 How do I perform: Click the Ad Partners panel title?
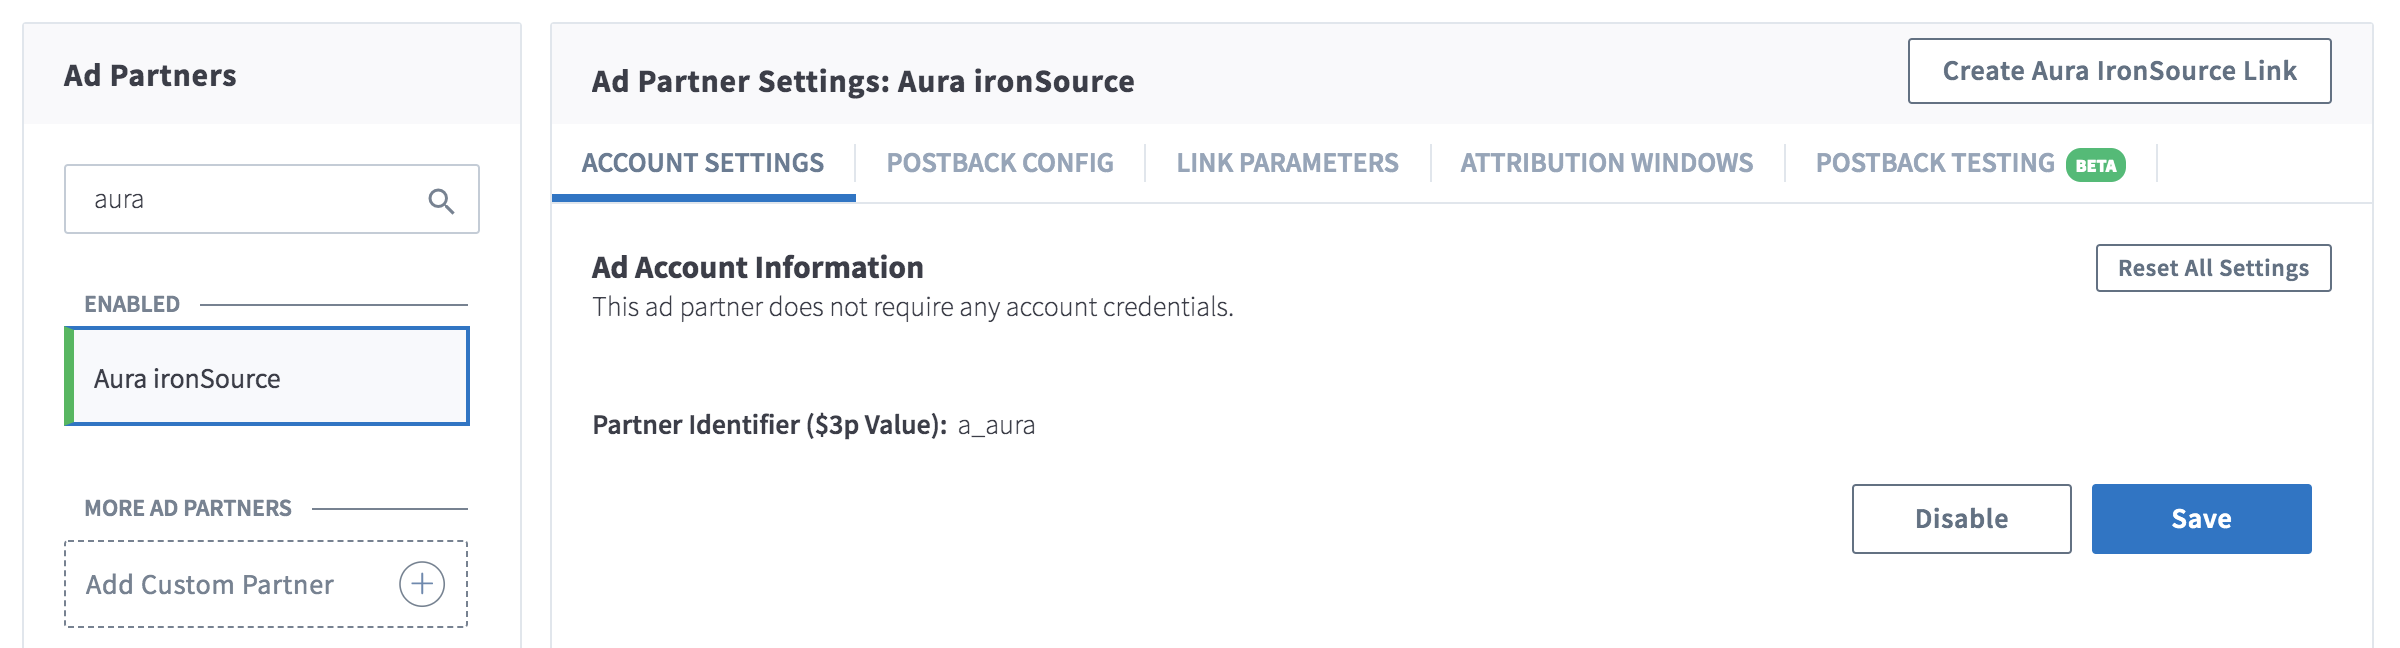pos(150,76)
